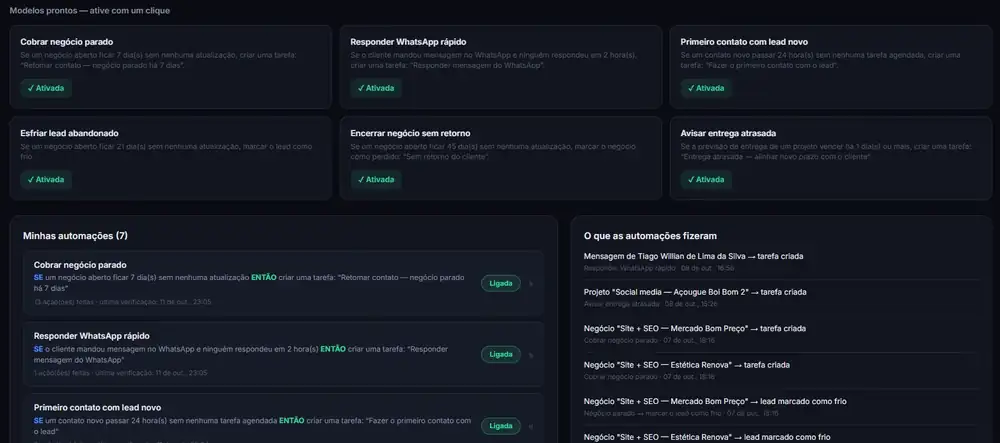Click the 'Encerrar negócio sem retorno' card title
Screen dimensions: 1000x443
coord(410,133)
